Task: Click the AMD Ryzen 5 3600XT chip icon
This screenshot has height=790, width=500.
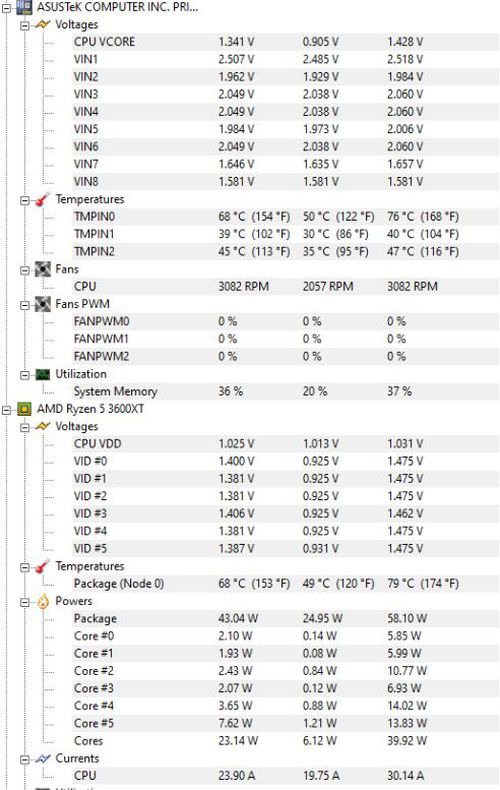Action: coord(24,409)
